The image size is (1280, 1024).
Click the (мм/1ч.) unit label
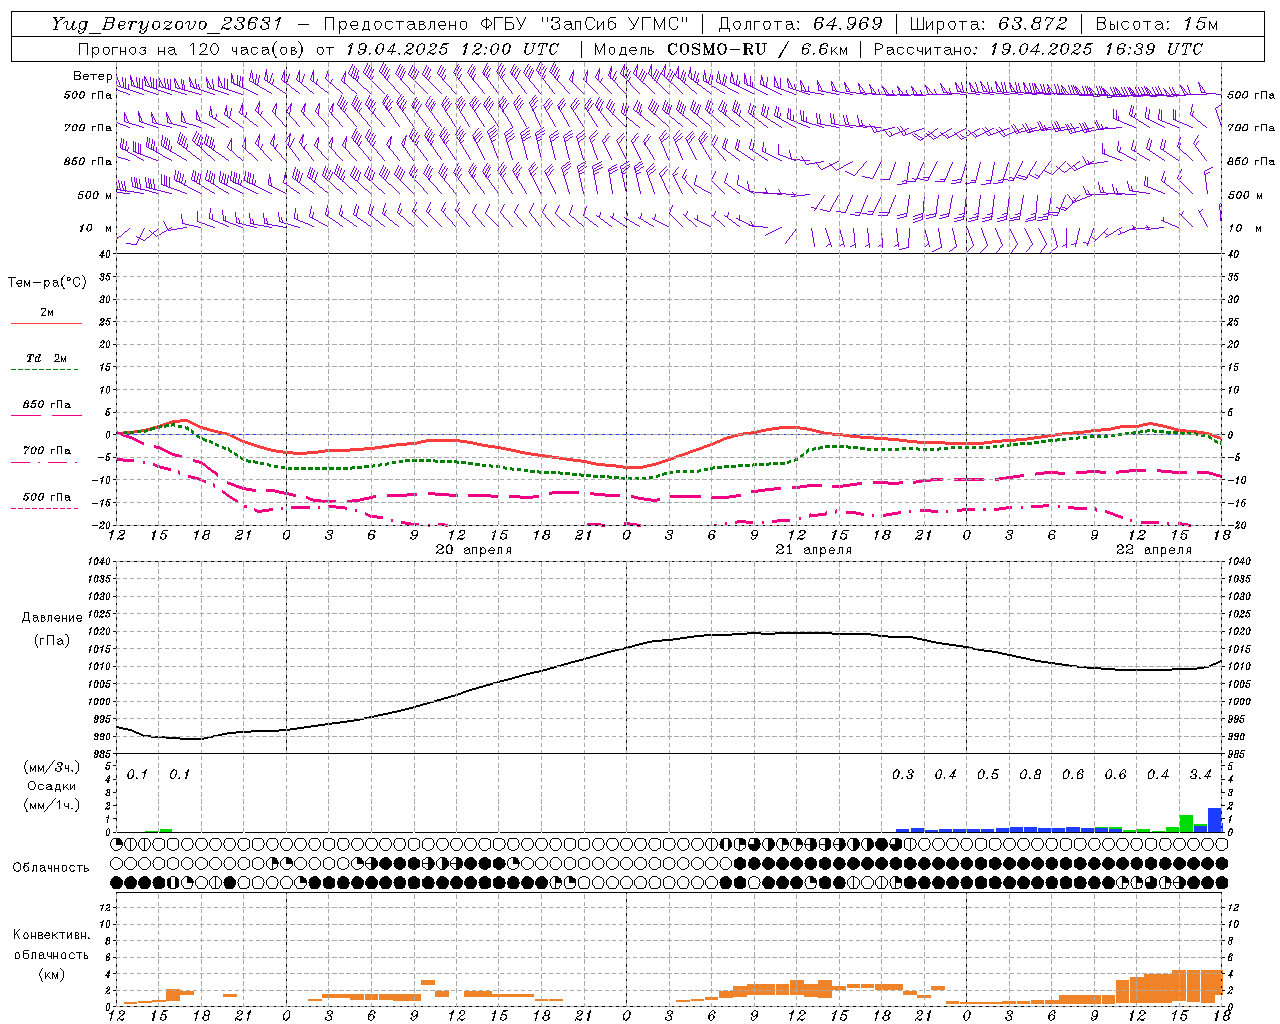pyautogui.click(x=52, y=805)
